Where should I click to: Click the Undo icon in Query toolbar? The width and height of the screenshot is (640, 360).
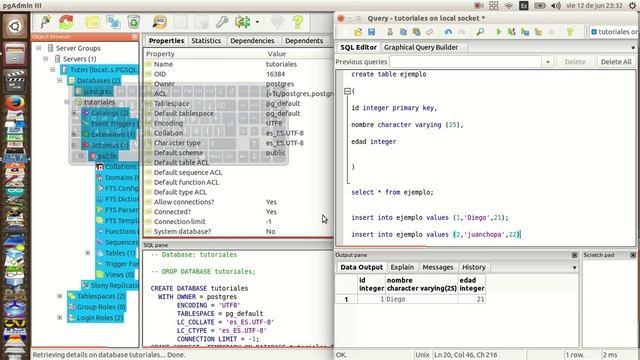coord(448,32)
